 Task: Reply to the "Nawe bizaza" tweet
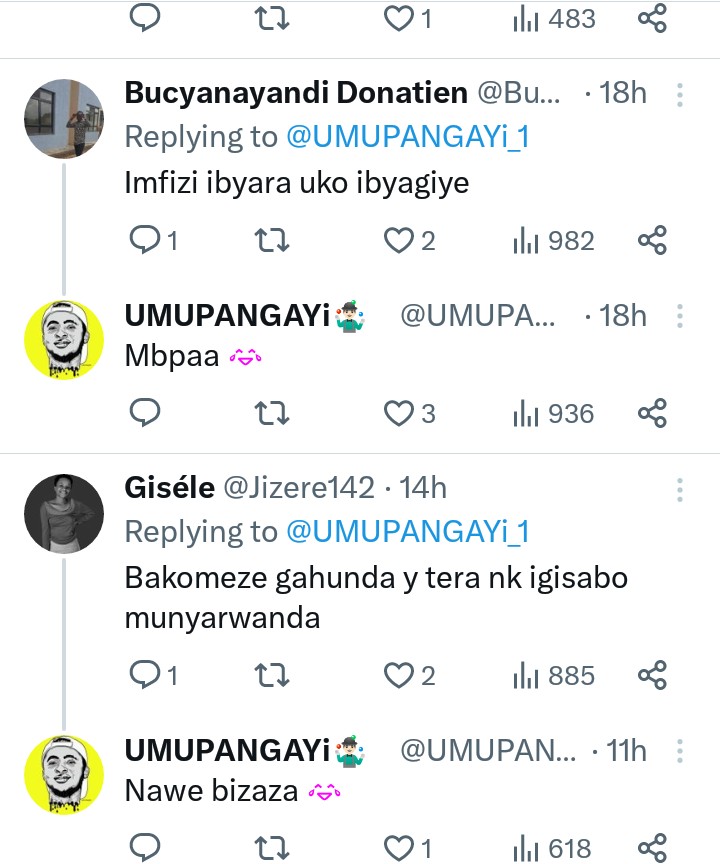pos(146,849)
